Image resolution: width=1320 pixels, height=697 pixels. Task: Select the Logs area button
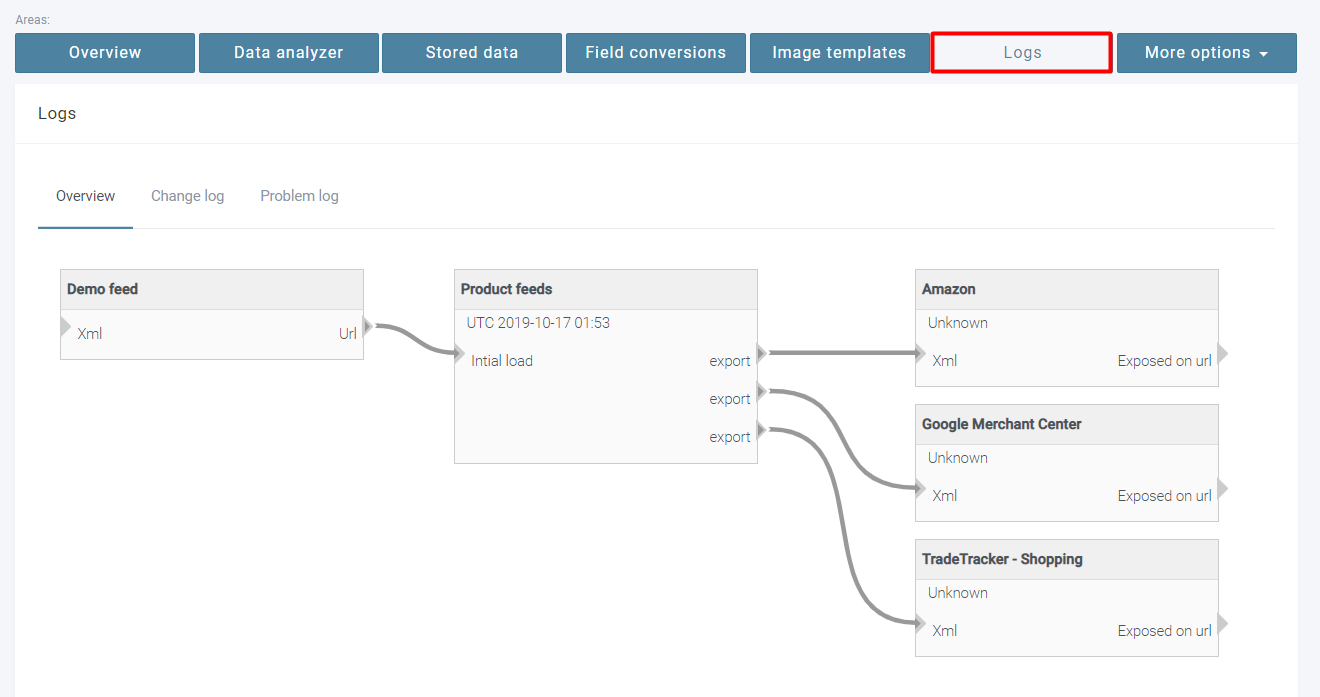coord(1022,53)
